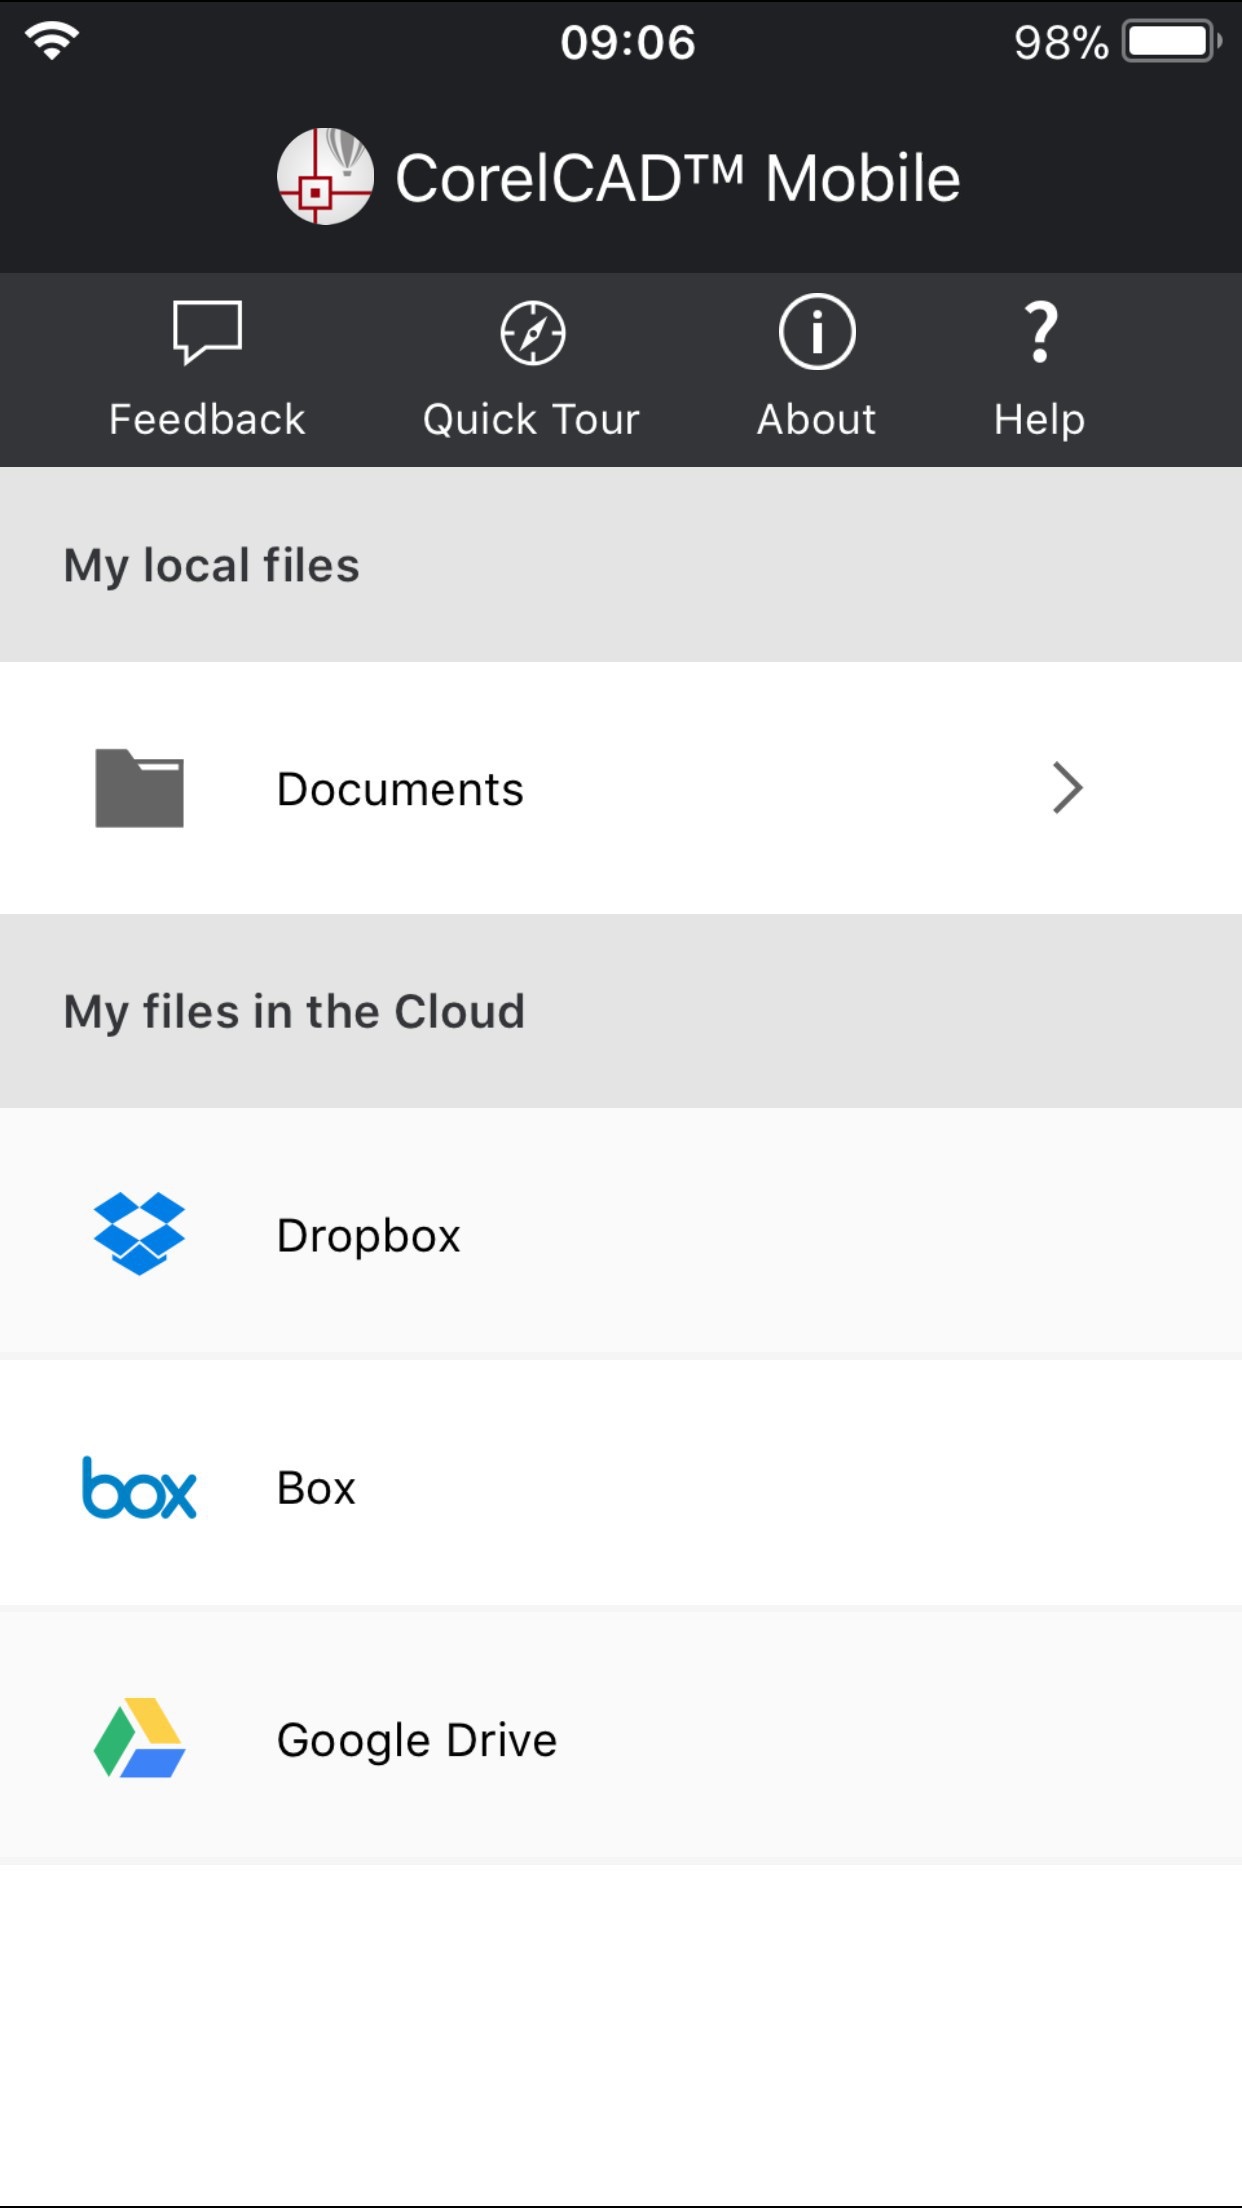Tap the About info icon
The image size is (1242, 2208).
[x=817, y=332]
